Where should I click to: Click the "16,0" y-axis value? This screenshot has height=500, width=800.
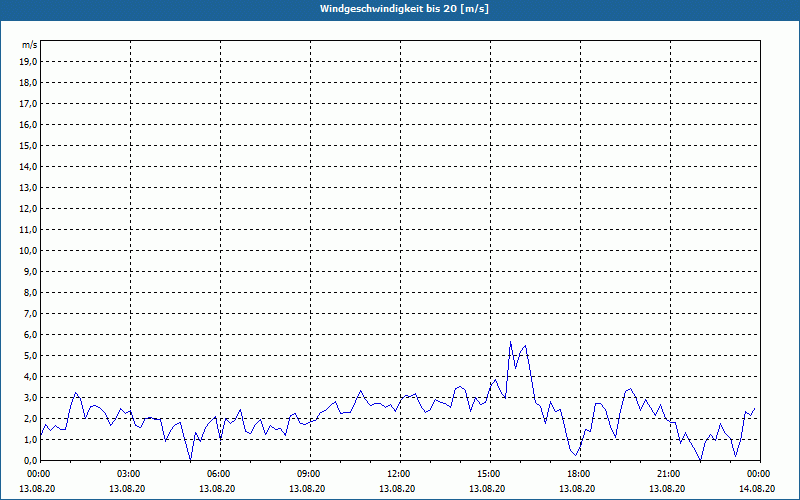(28, 124)
